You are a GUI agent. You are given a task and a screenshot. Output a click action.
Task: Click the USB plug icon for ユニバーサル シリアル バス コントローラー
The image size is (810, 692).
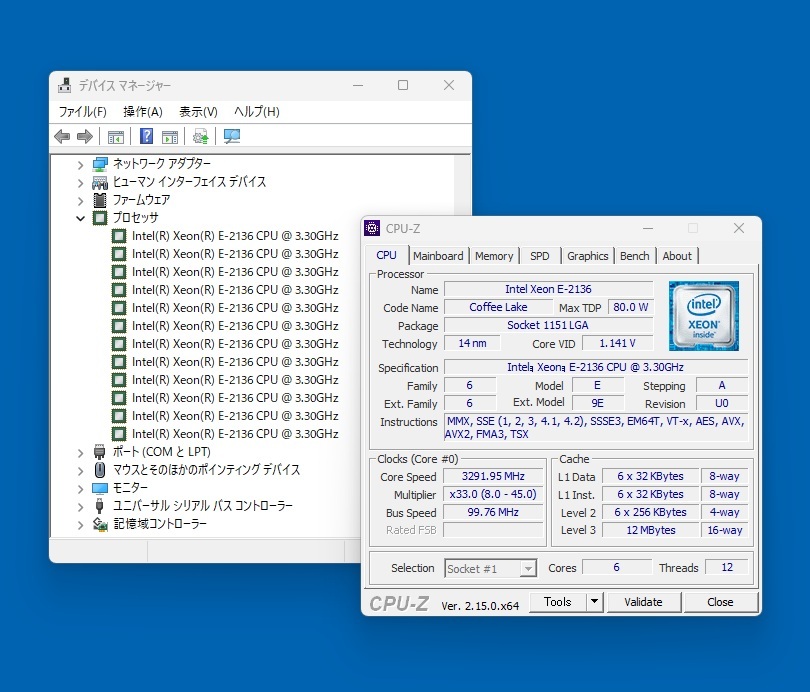click(100, 506)
